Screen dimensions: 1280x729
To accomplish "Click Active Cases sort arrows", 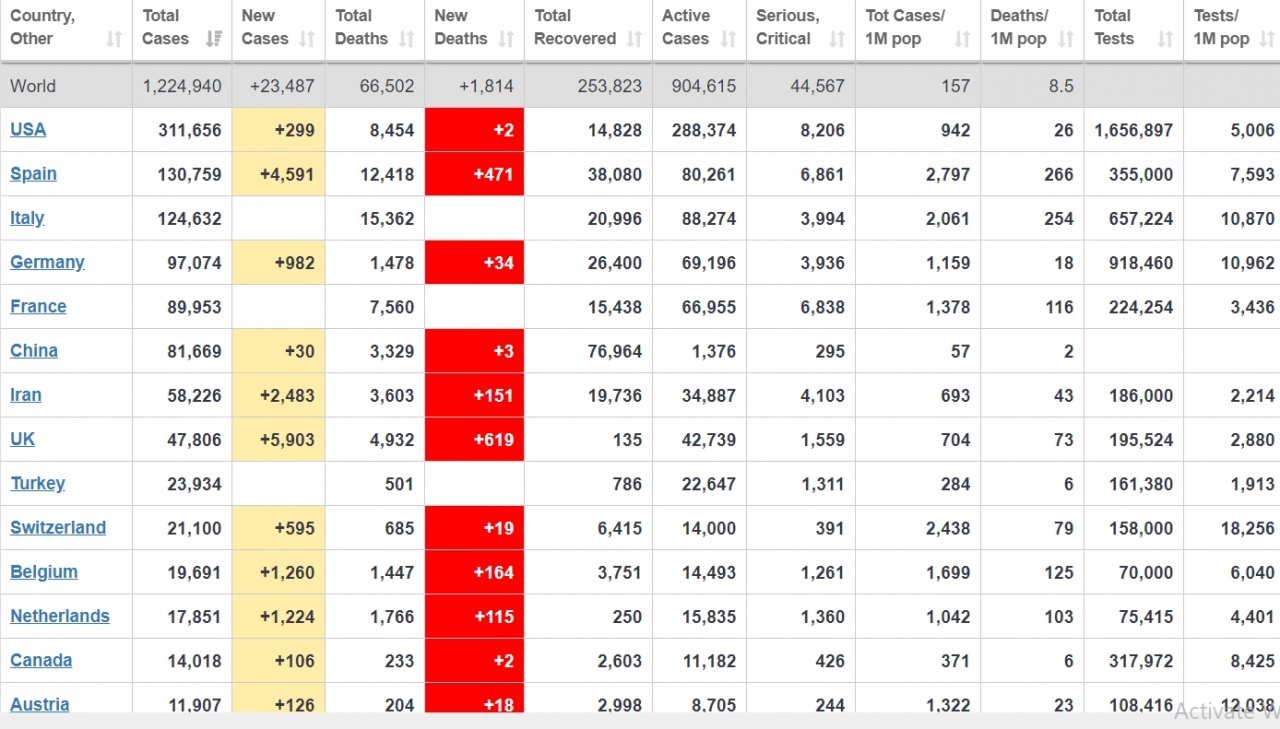I will point(728,39).
